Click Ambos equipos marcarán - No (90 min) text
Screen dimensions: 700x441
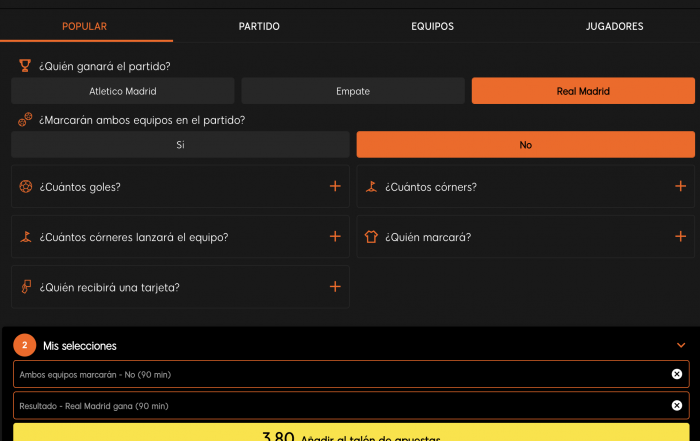click(95, 374)
